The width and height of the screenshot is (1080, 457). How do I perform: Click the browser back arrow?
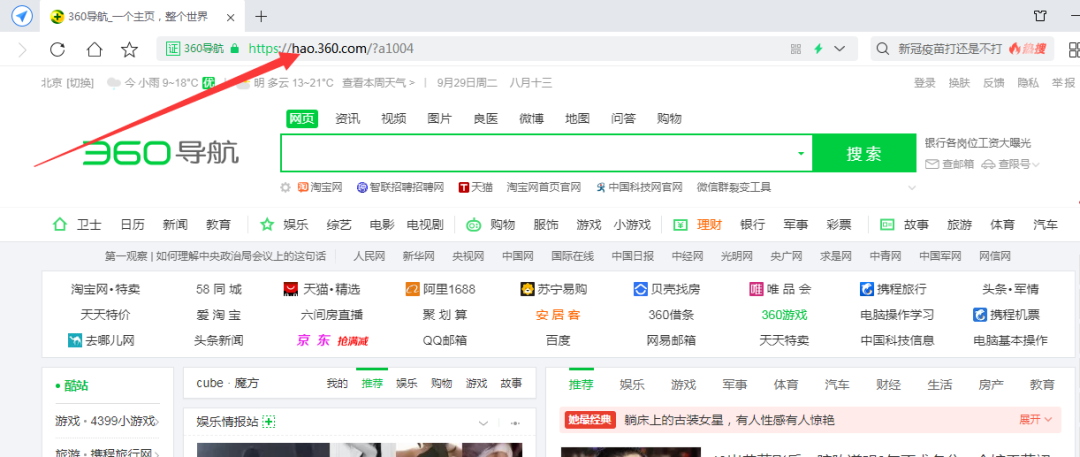click(22, 49)
